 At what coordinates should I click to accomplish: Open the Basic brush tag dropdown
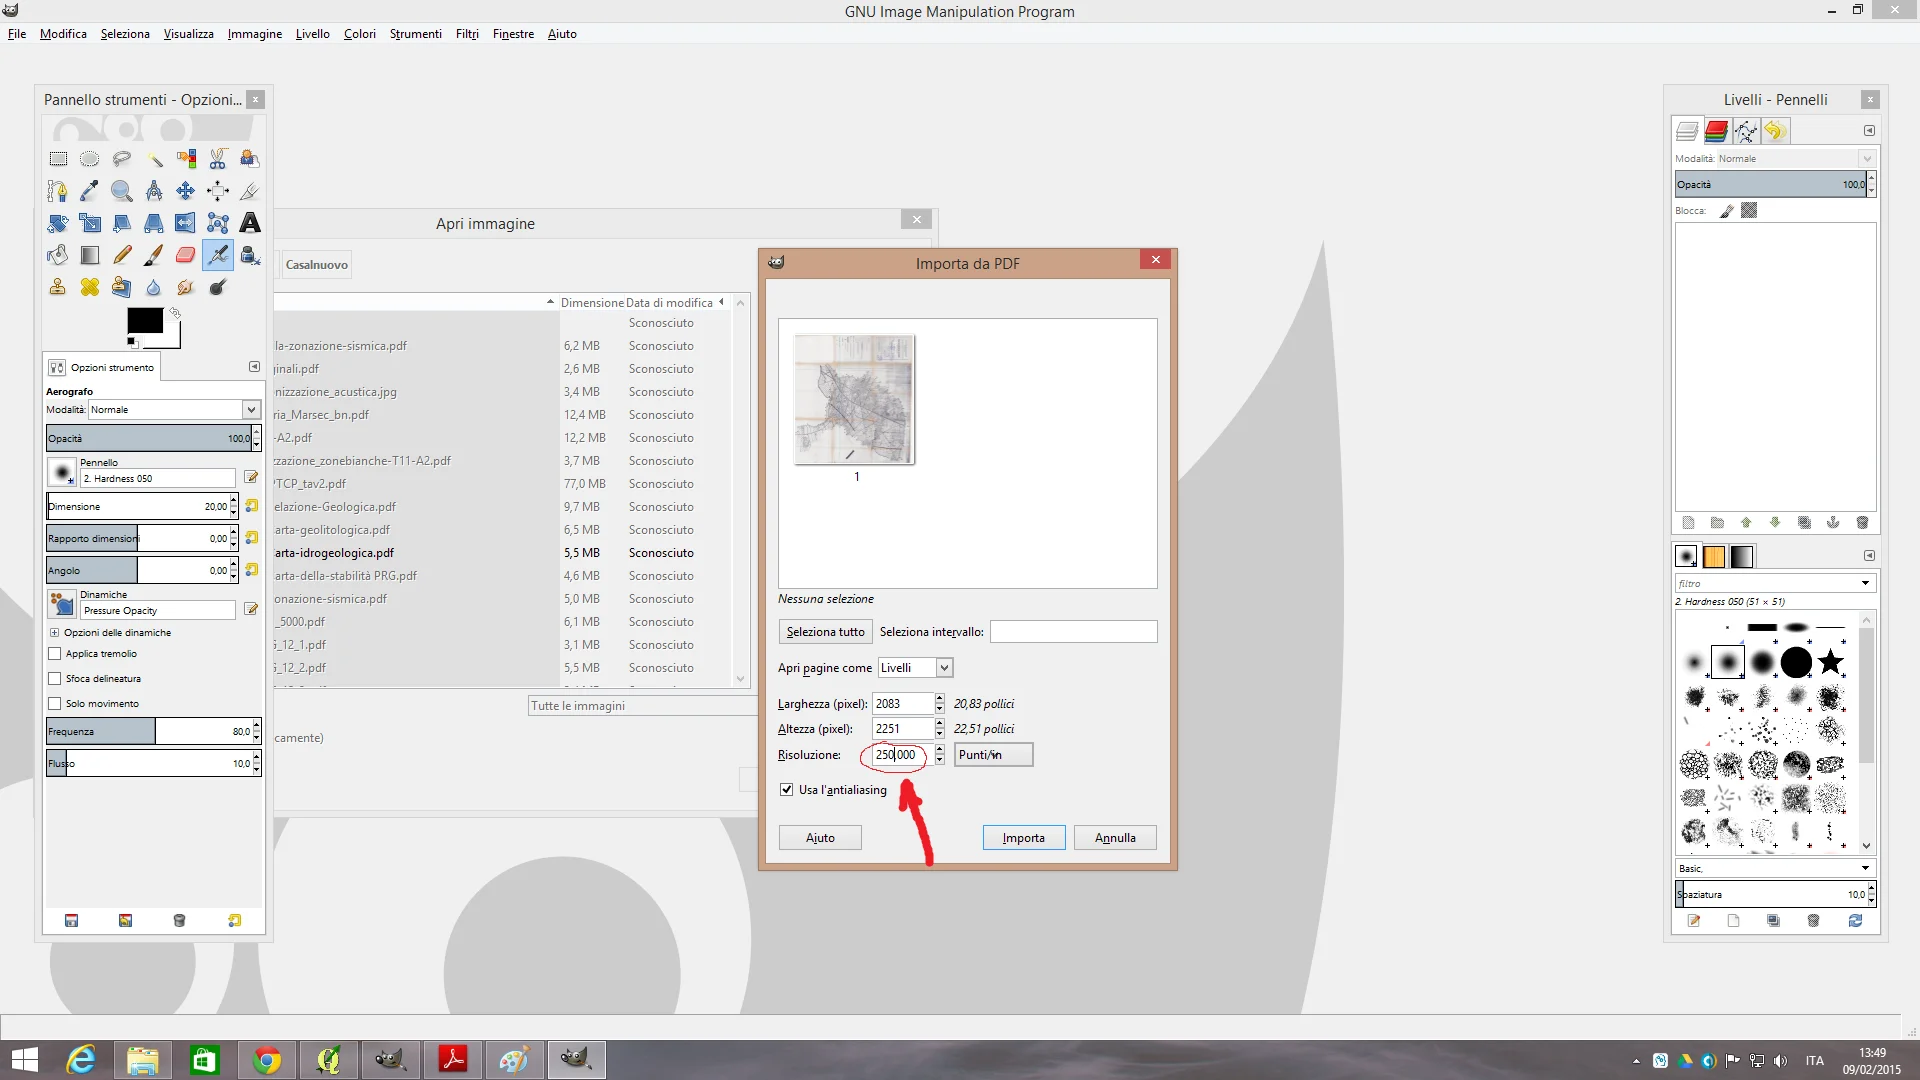pos(1775,868)
